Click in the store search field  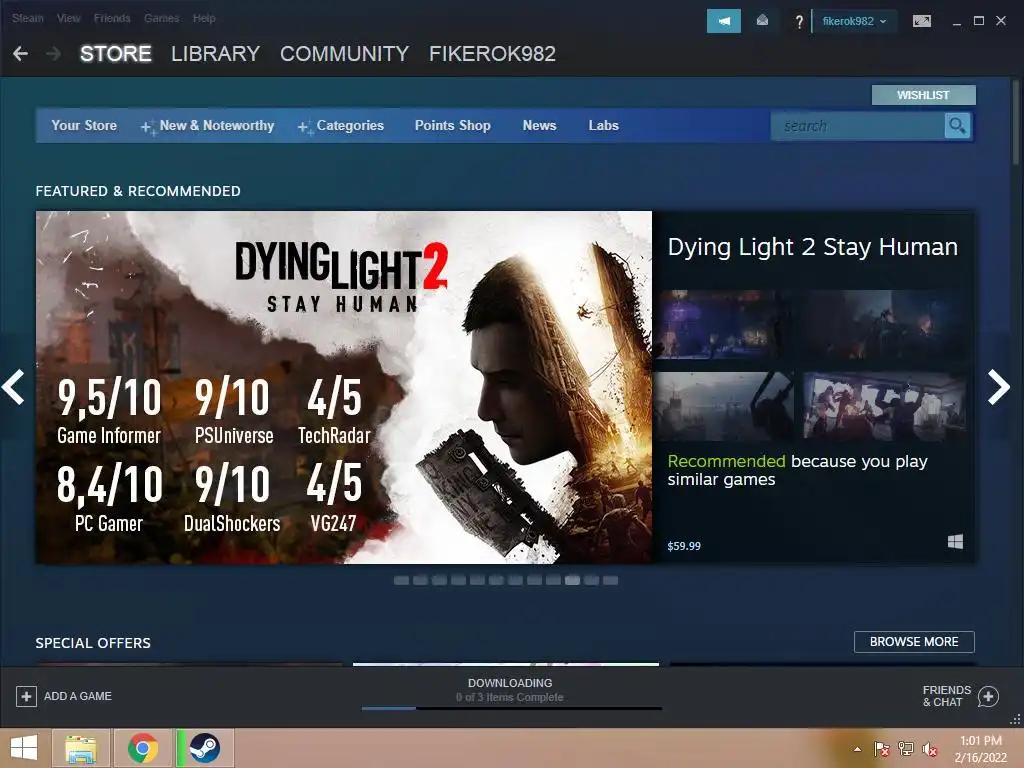pyautogui.click(x=857, y=125)
